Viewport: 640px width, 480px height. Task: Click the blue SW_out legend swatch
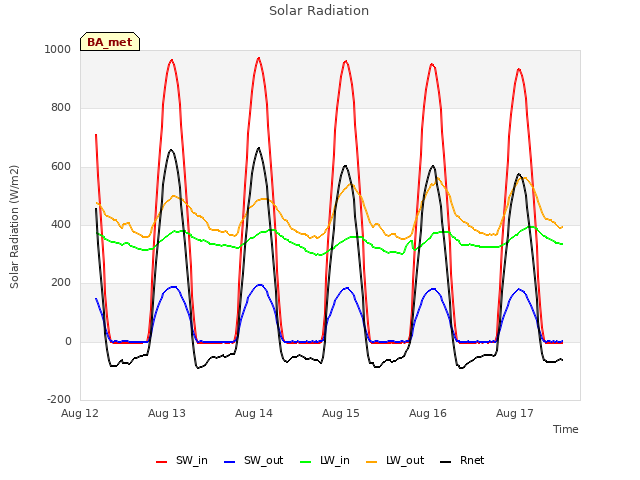tap(230, 462)
